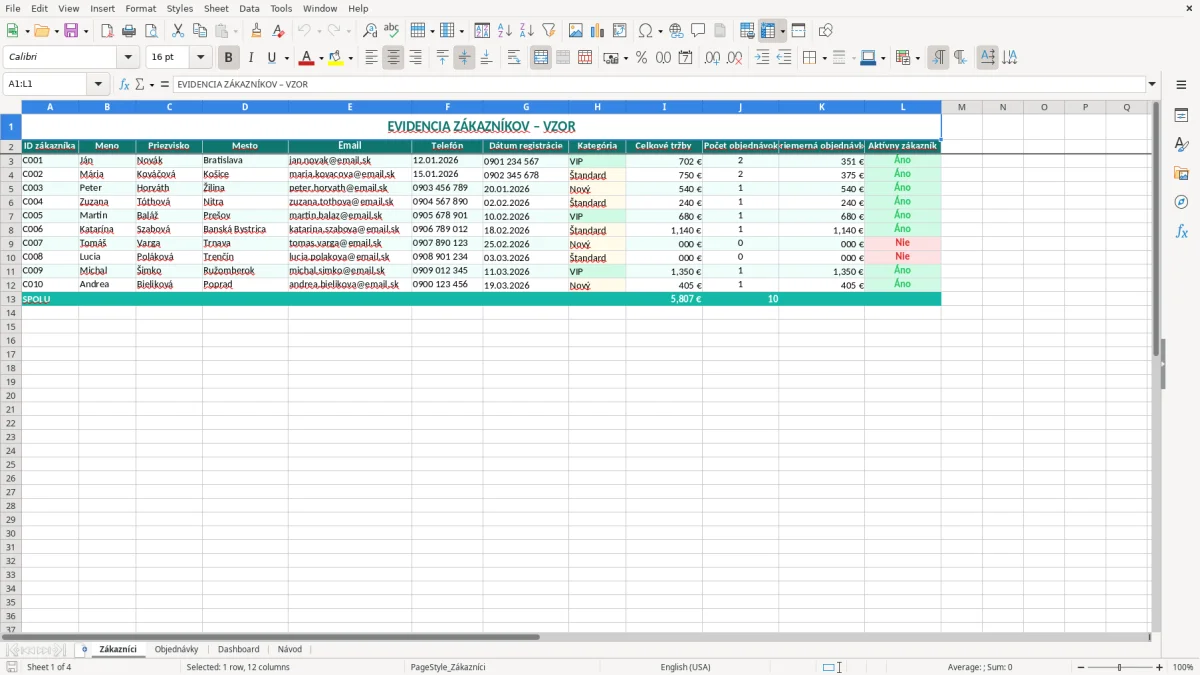Insert special character Omega icon

tap(645, 31)
